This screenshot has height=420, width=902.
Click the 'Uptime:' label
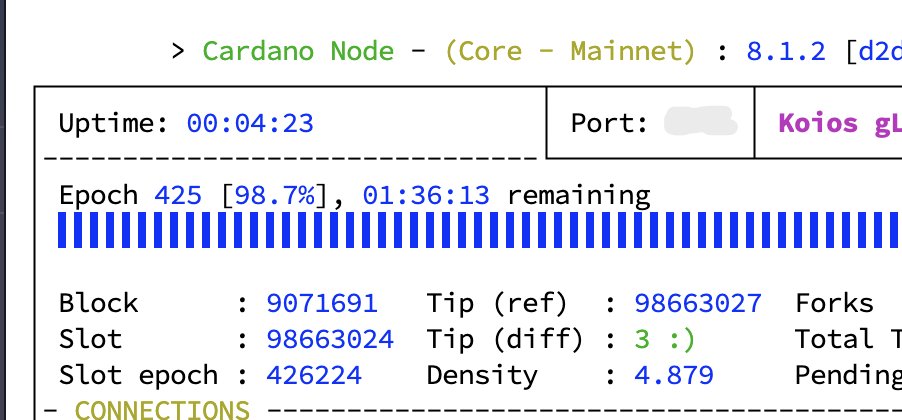click(114, 123)
